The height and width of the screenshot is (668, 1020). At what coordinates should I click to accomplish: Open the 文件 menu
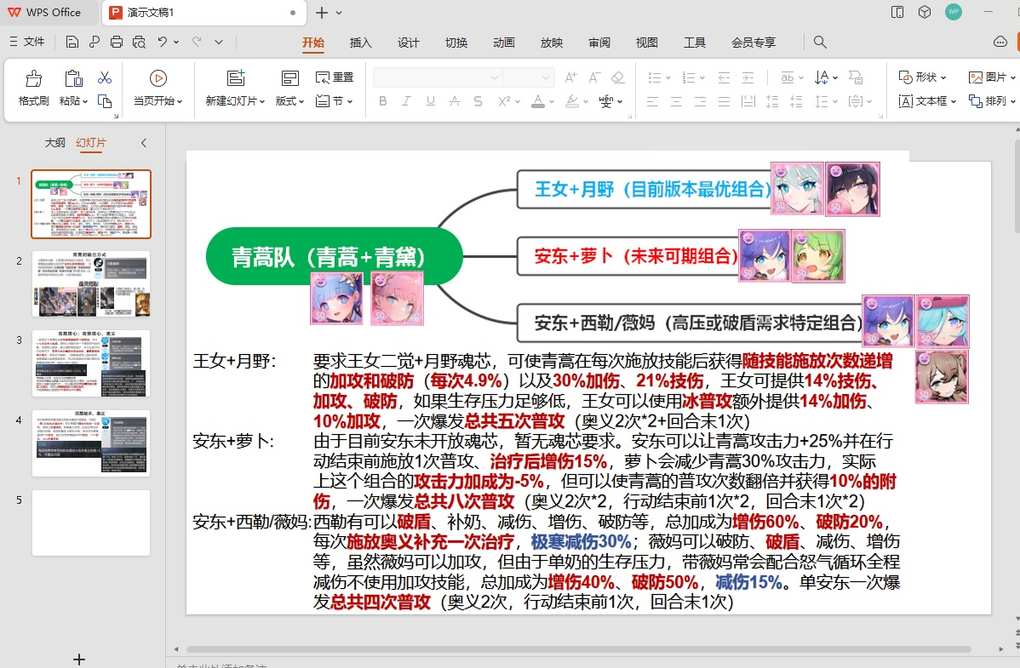point(27,42)
